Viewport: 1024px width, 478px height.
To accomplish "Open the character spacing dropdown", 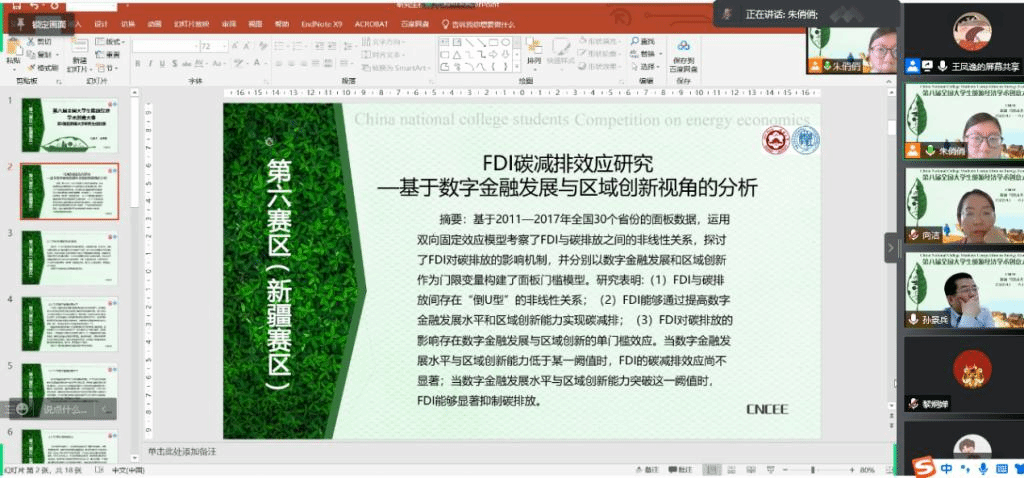I will 201,64.
